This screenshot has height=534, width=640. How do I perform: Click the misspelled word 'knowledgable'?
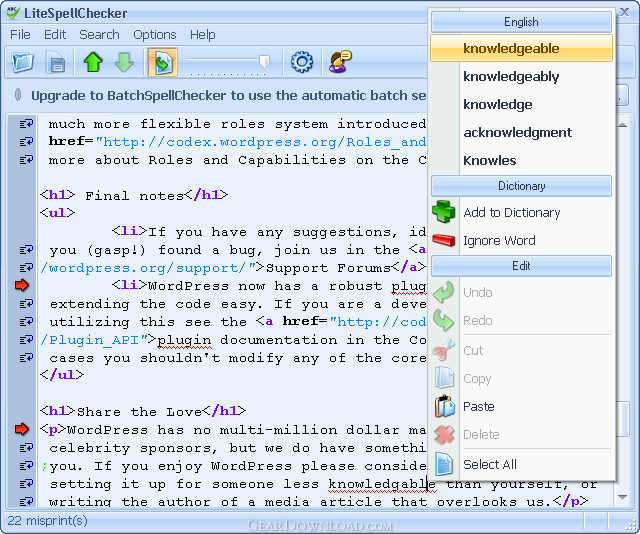click(382, 484)
